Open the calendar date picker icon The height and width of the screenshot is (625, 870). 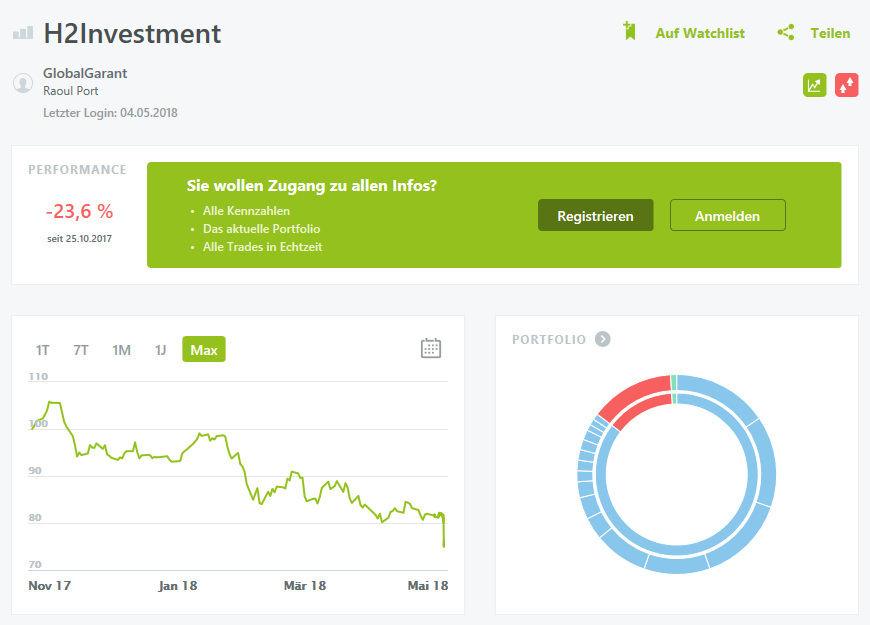click(431, 348)
